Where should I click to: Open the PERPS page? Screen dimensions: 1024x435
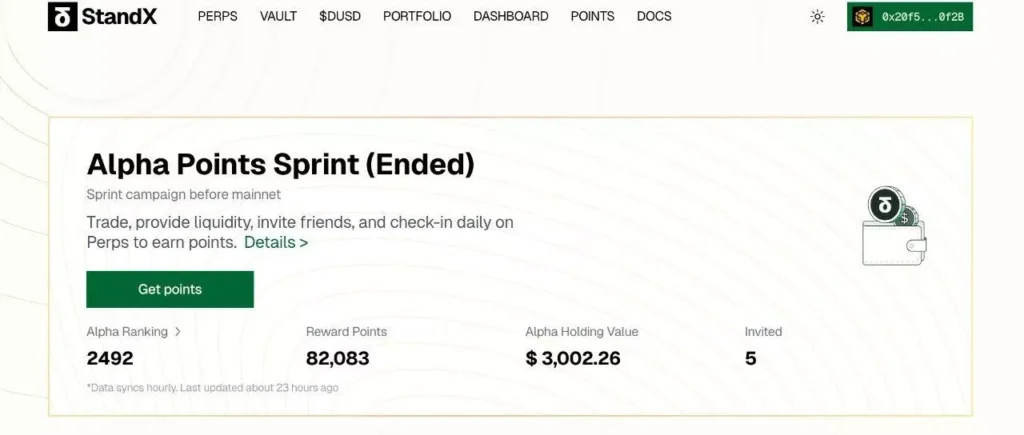pos(217,16)
